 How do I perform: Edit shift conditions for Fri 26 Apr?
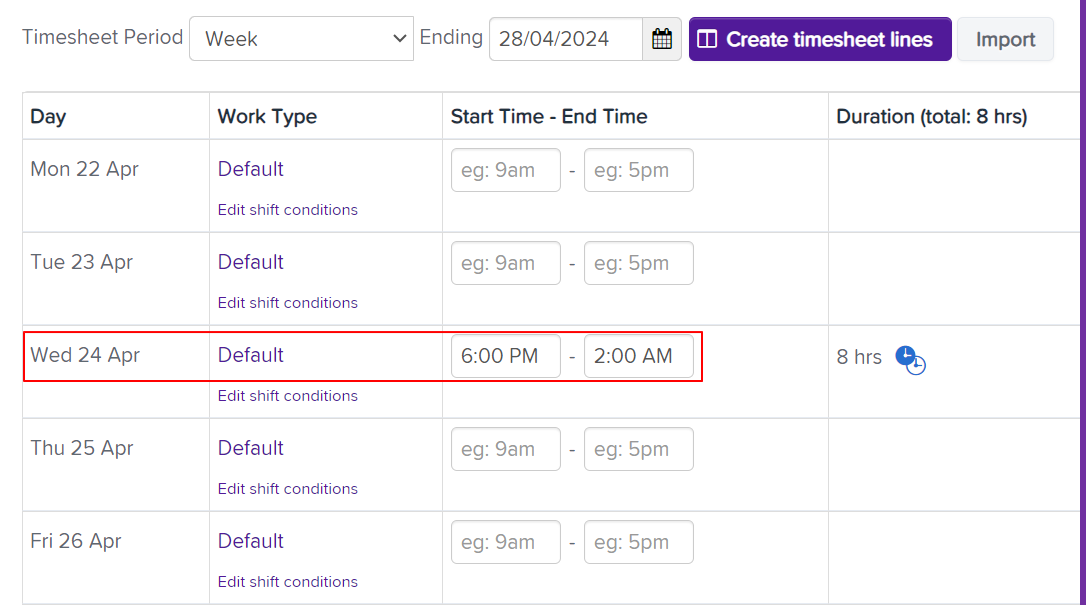coord(288,582)
